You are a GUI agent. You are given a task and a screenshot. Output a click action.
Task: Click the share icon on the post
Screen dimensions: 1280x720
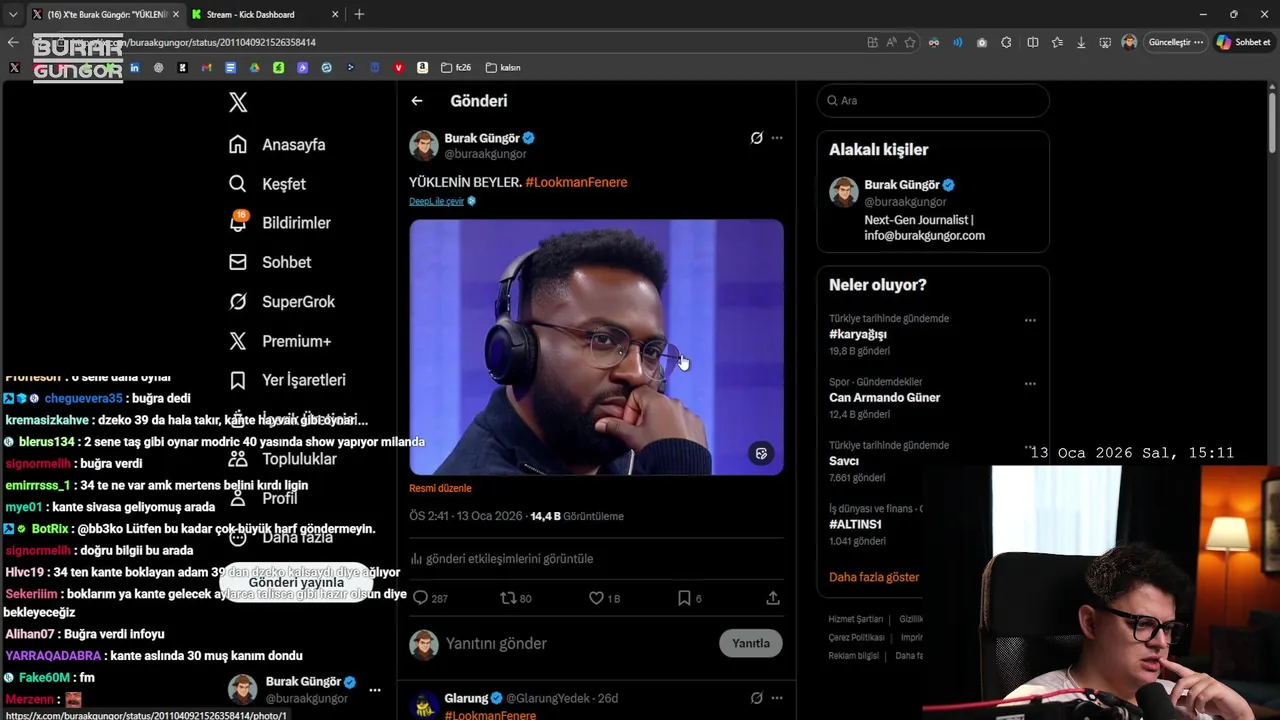click(x=772, y=598)
